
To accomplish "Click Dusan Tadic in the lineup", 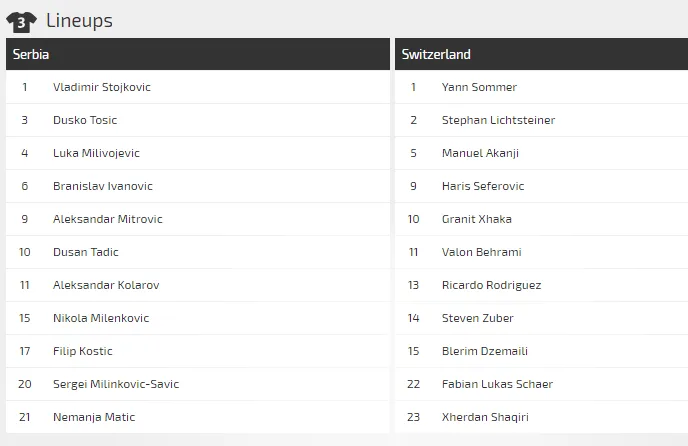I will point(85,252).
